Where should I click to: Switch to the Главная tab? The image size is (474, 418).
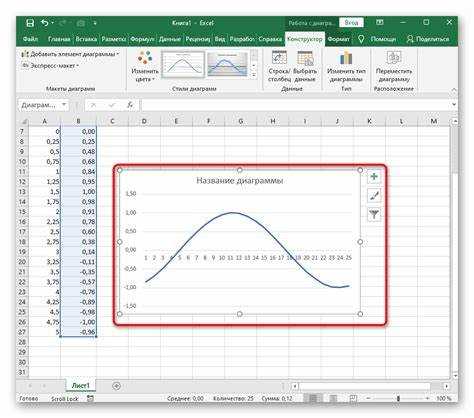point(59,39)
